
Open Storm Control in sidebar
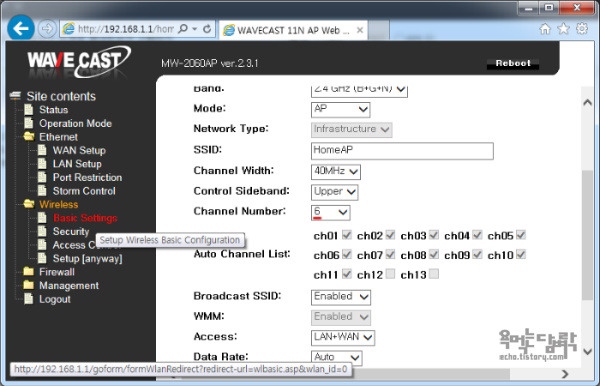[x=84, y=191]
